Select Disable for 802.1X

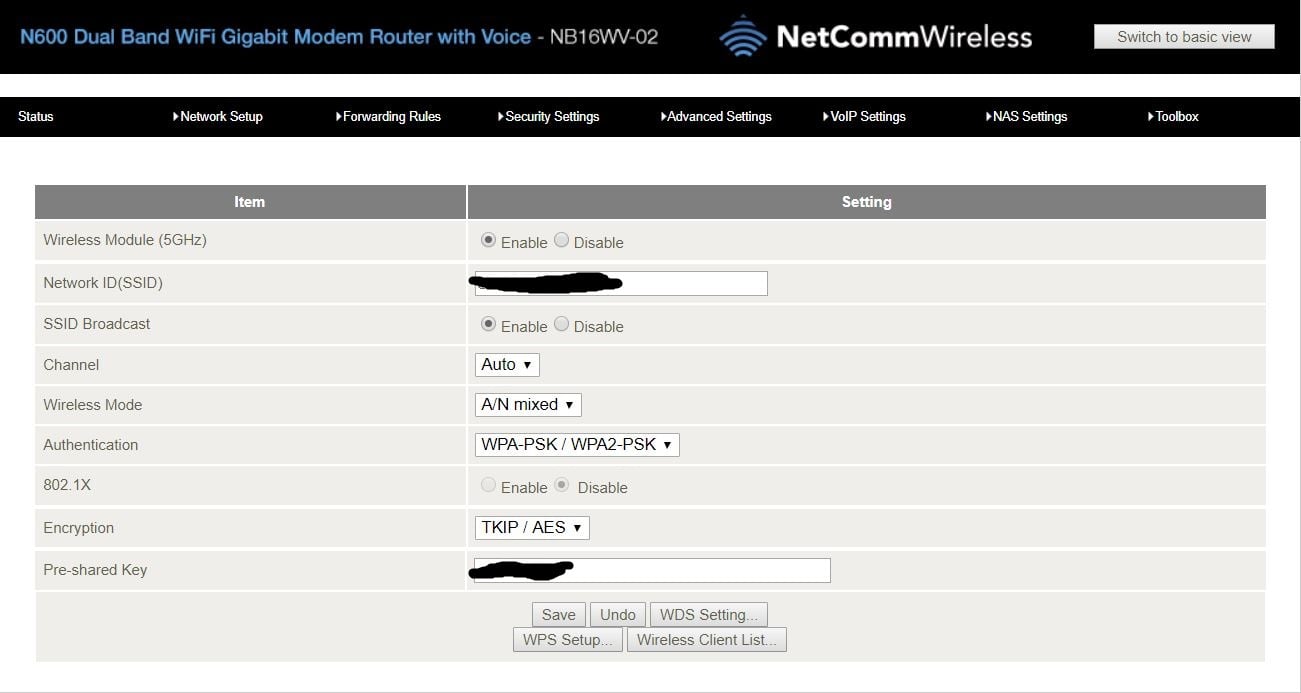click(x=562, y=486)
